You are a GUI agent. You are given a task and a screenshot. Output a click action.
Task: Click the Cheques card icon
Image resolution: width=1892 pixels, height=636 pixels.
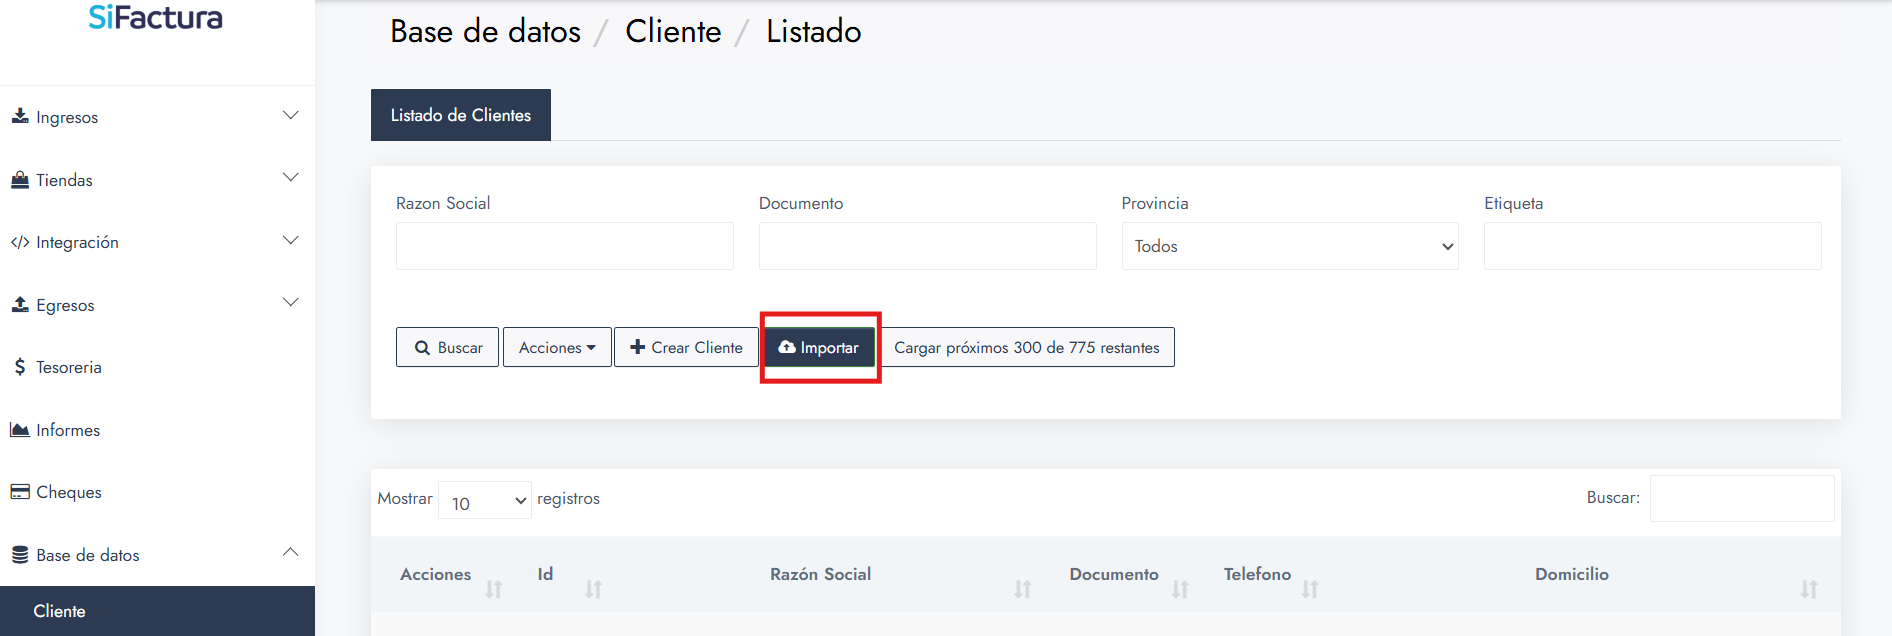coord(20,492)
